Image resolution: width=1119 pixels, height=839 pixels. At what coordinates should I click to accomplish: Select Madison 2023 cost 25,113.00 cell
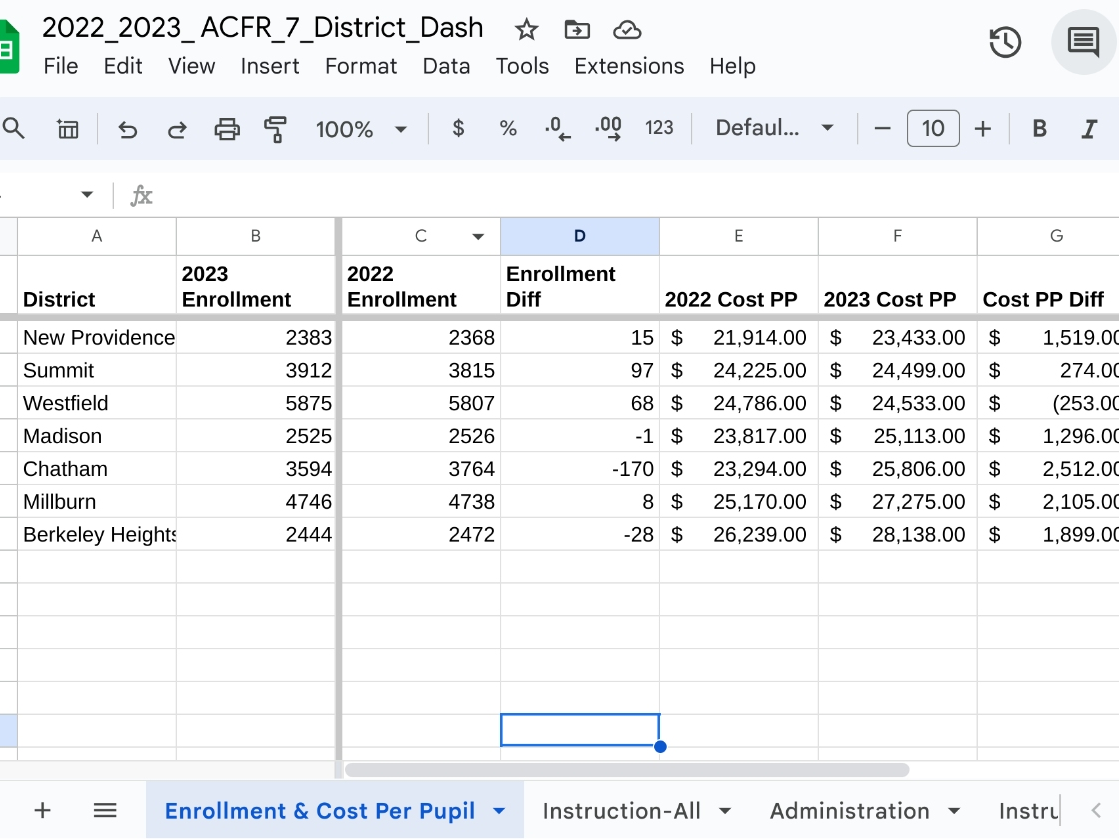coord(897,436)
